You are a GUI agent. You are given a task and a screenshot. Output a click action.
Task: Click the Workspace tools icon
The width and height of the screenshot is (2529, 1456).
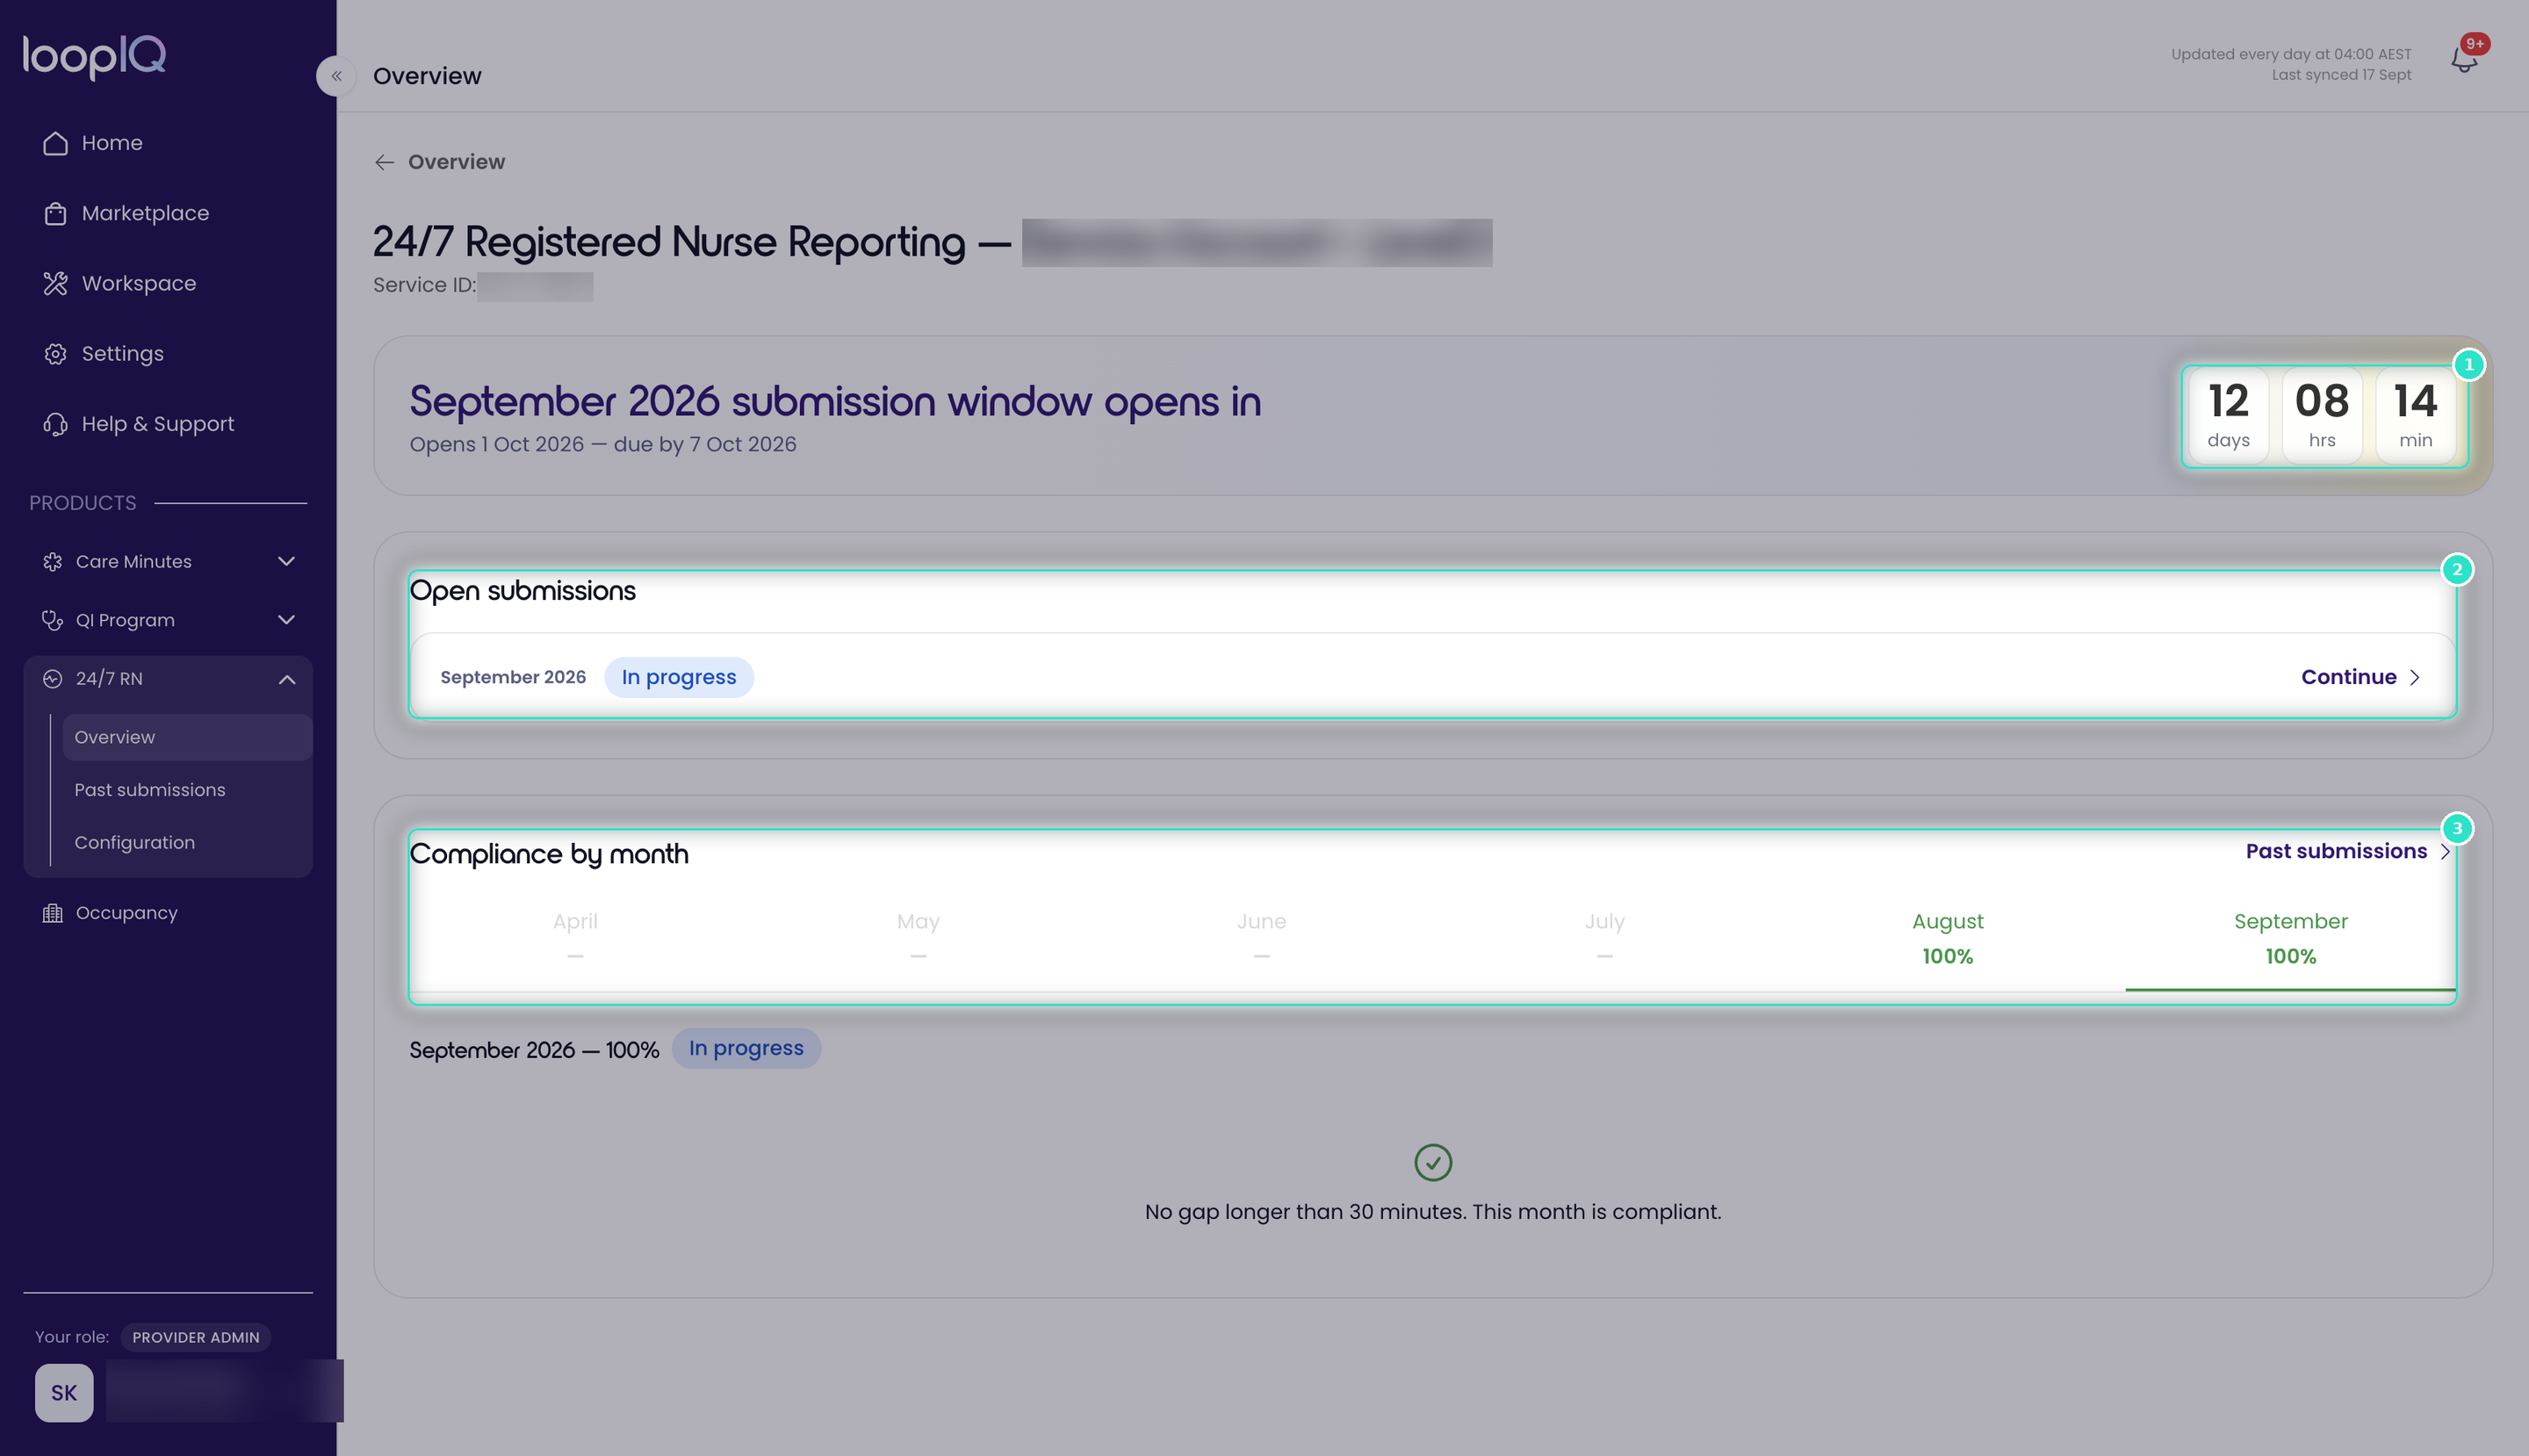(55, 283)
